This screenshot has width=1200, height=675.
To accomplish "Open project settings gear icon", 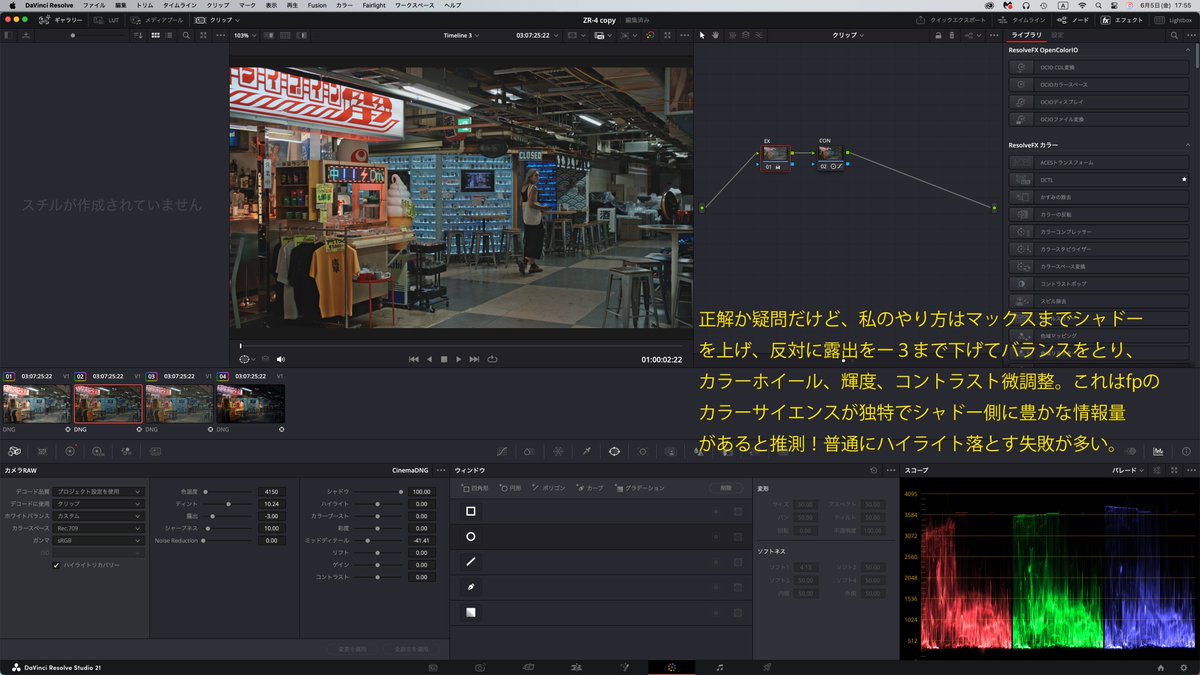I will 1183,667.
